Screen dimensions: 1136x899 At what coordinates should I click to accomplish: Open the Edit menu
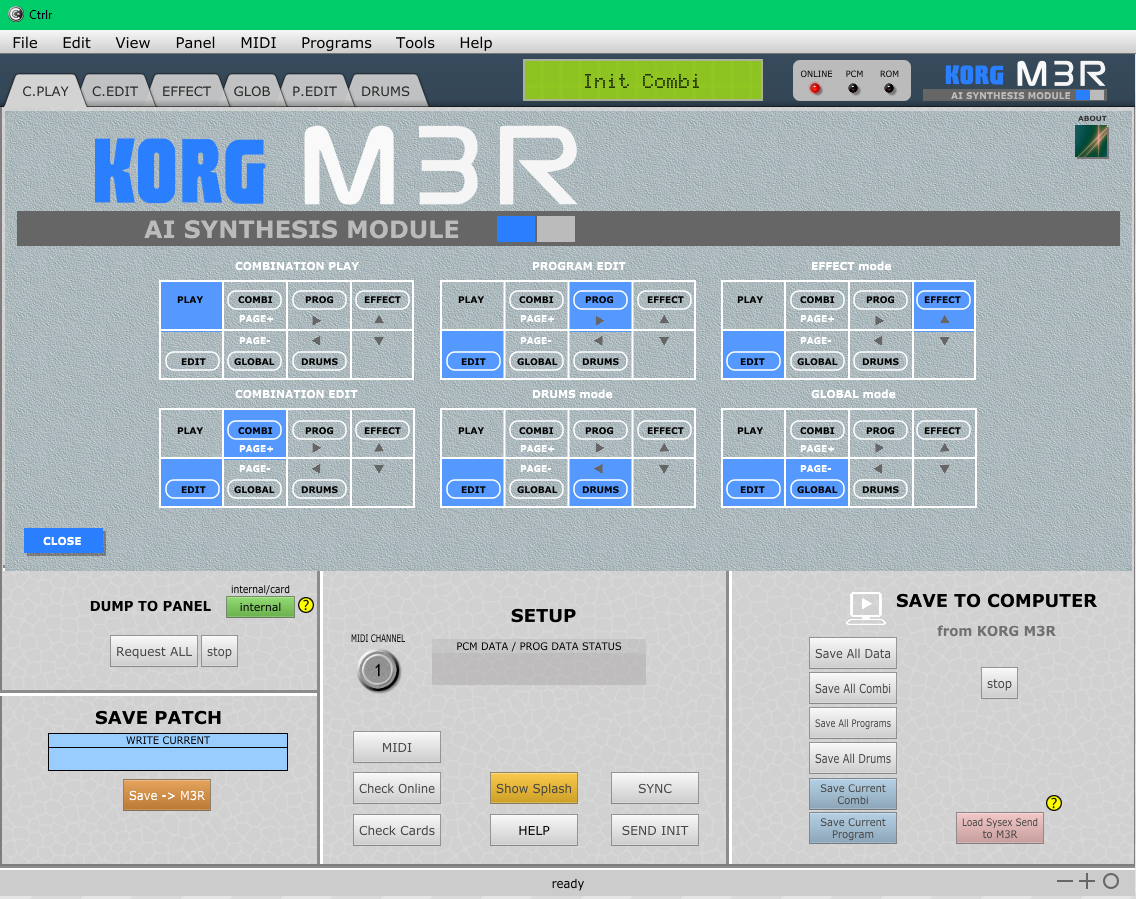coord(76,43)
